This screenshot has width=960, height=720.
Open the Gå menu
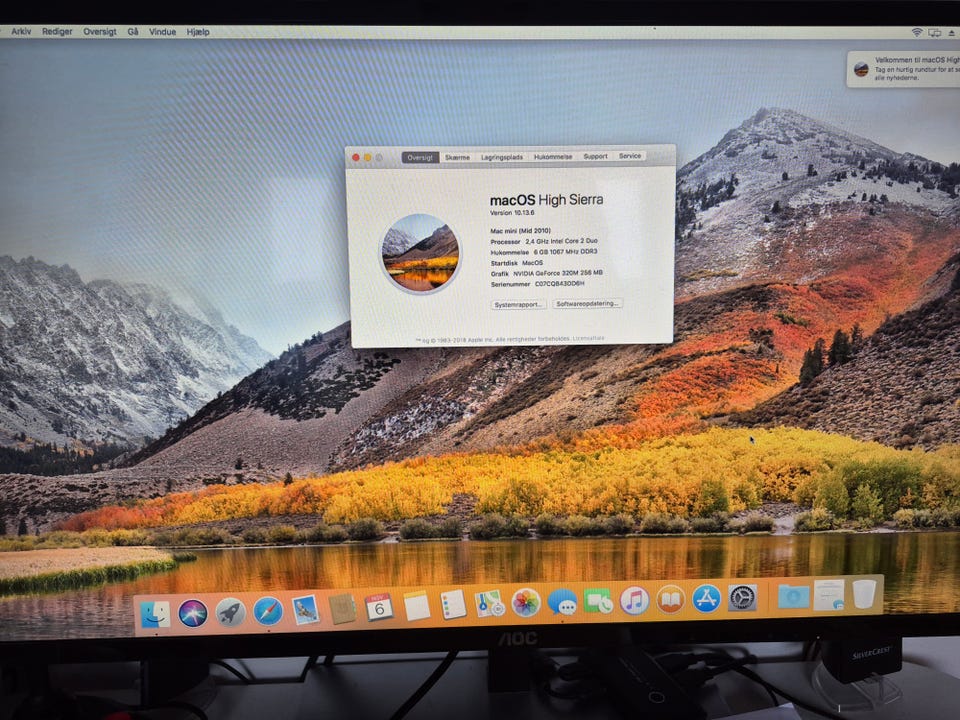(x=133, y=31)
